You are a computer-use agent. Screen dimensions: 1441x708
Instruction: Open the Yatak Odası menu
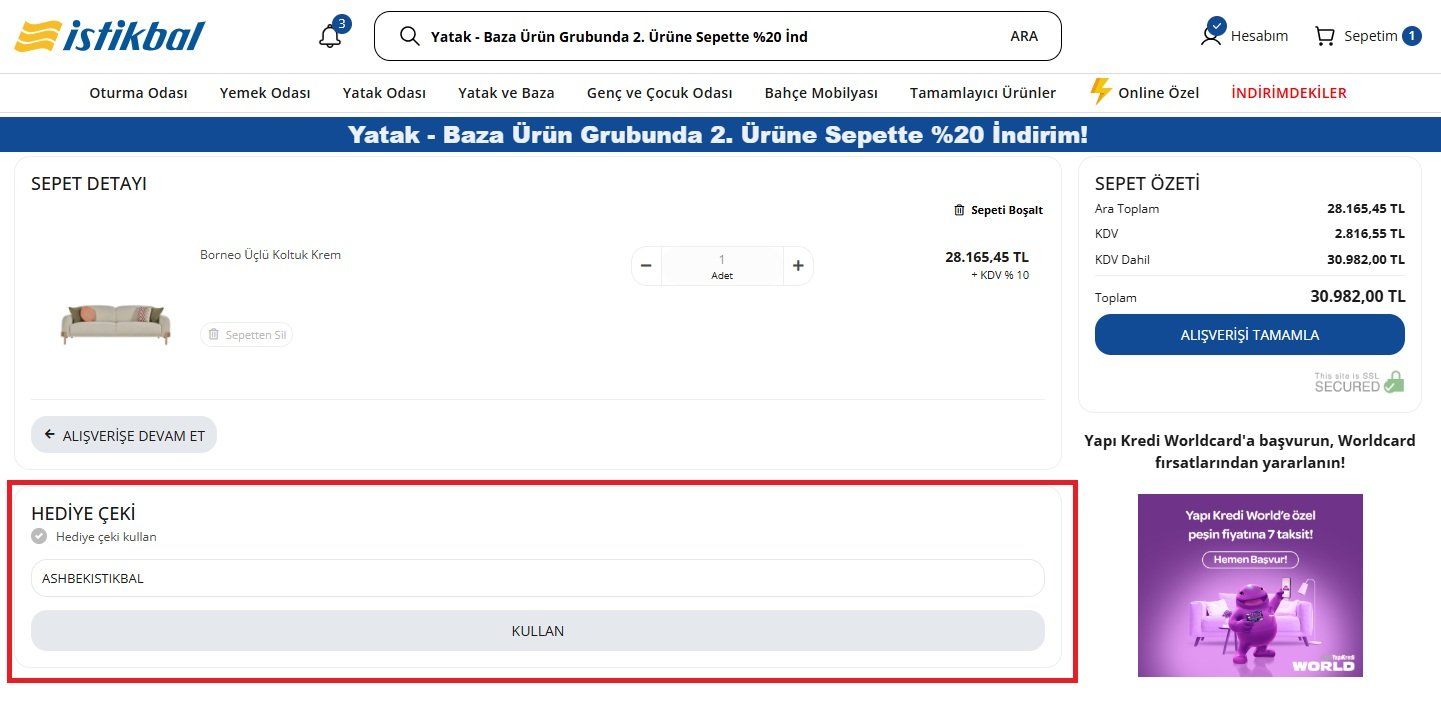(x=384, y=93)
